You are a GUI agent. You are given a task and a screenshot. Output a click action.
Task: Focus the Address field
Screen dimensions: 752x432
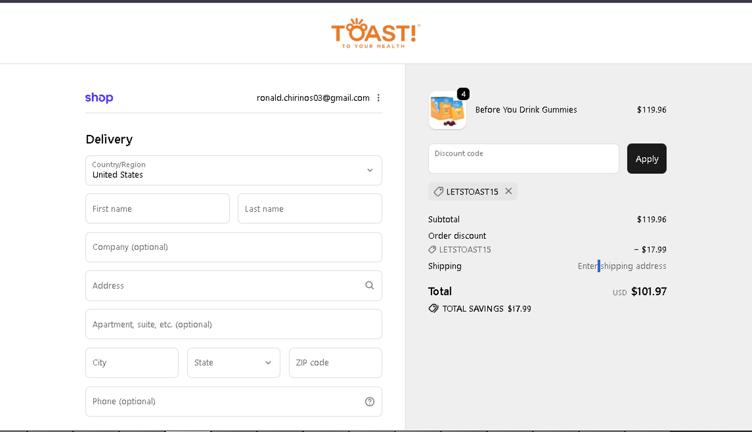click(234, 286)
